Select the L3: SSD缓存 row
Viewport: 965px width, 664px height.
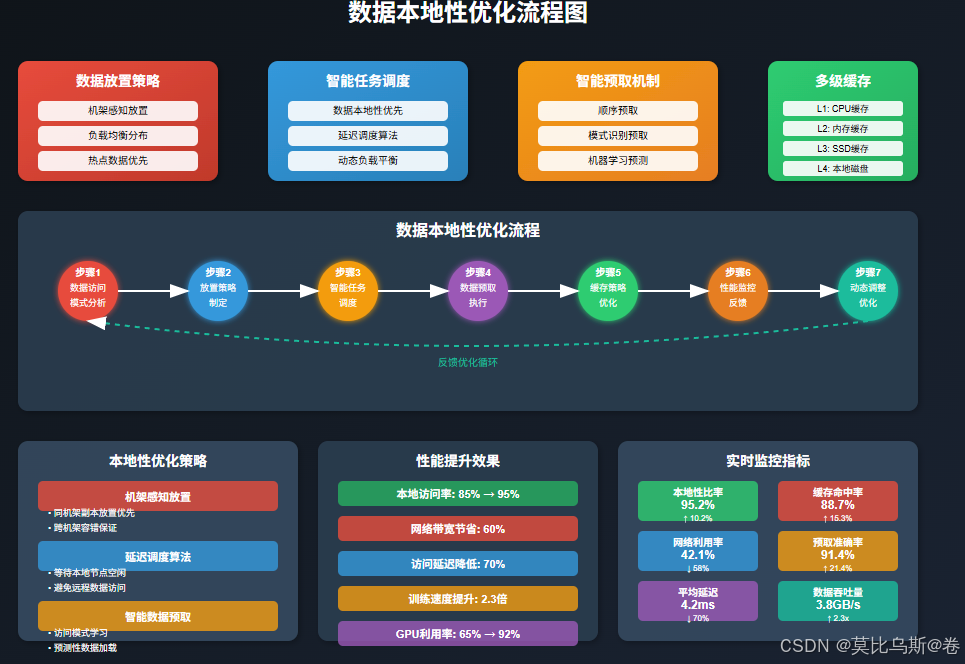coord(843,148)
